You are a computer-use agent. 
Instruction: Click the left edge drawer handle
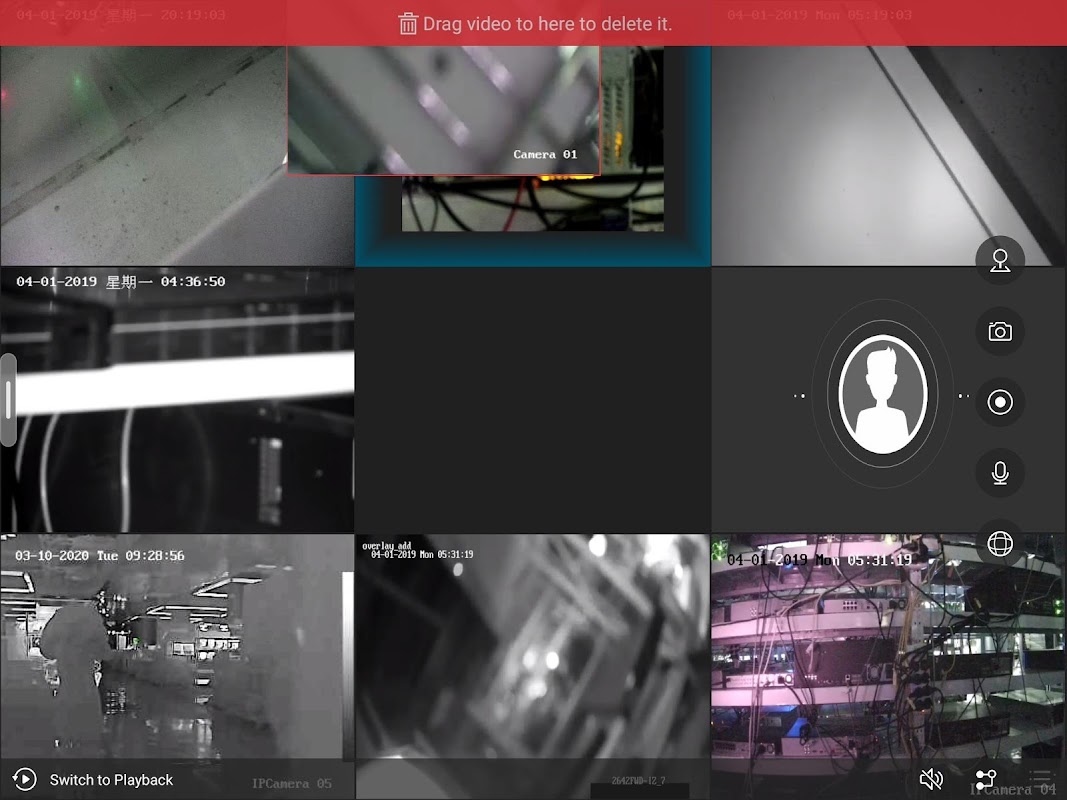coord(8,400)
